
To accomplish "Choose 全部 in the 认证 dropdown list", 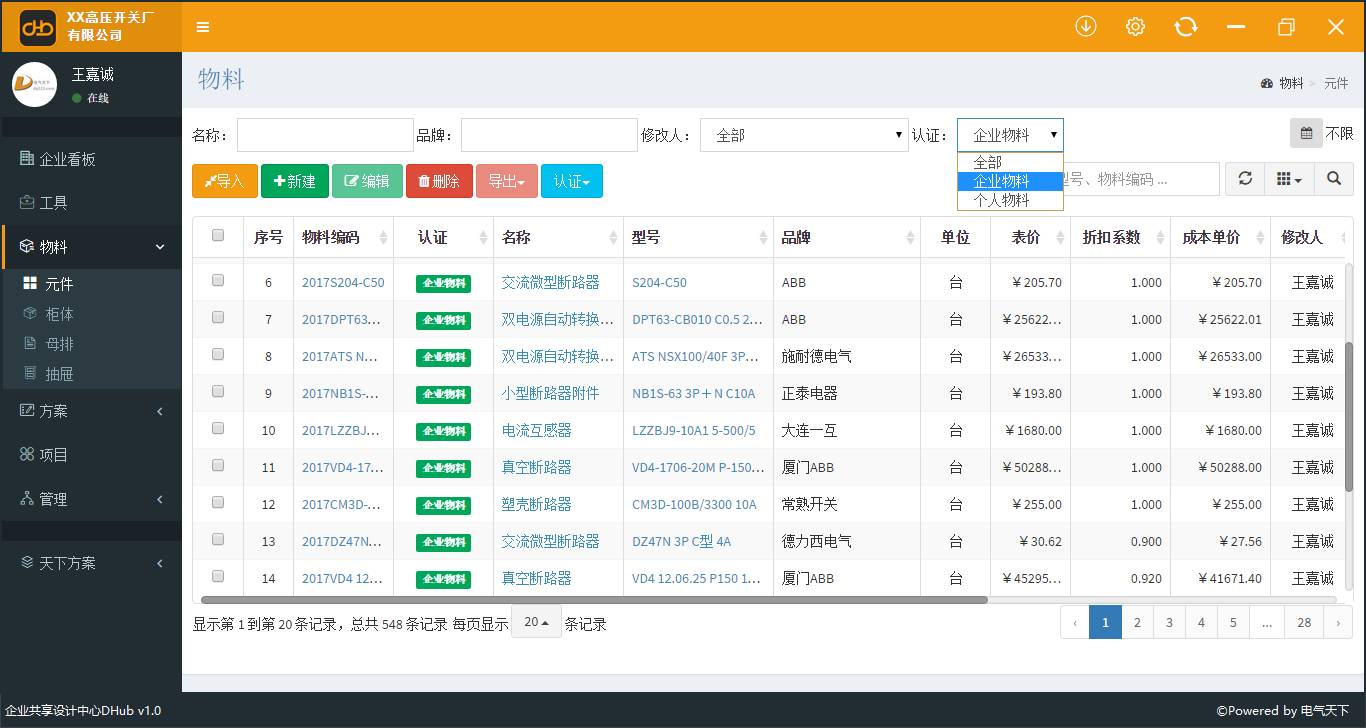I will (1010, 162).
